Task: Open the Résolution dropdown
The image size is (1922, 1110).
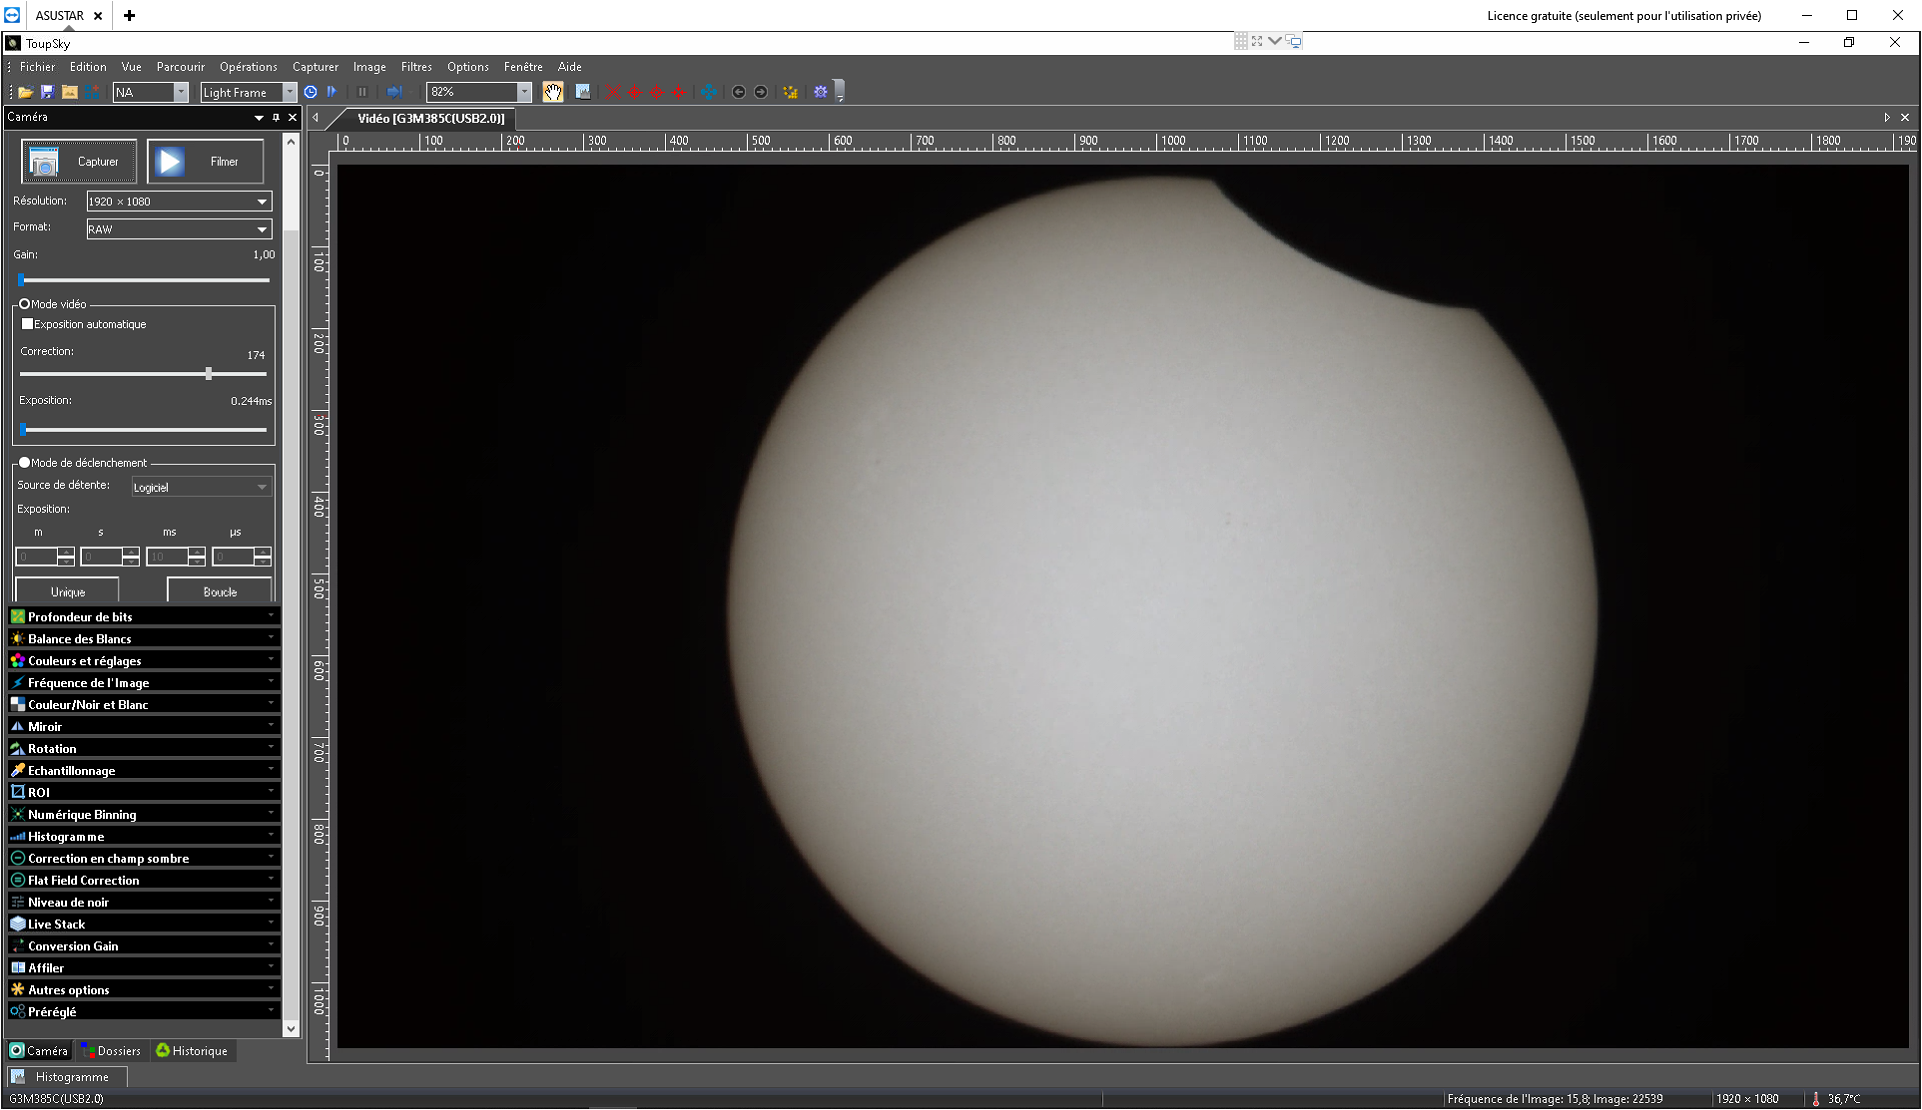Action: 179,201
